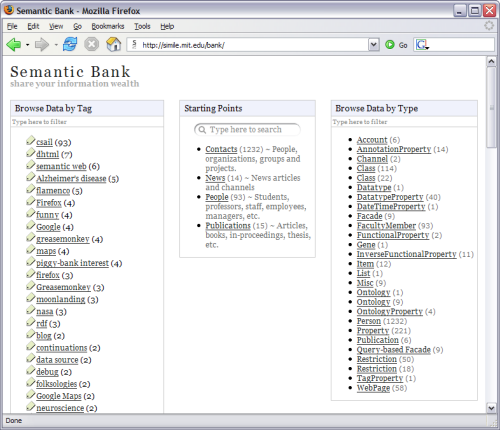Expand the address bar URL history dropdown
Image resolution: width=500 pixels, height=430 pixels.
pyautogui.click(x=374, y=45)
